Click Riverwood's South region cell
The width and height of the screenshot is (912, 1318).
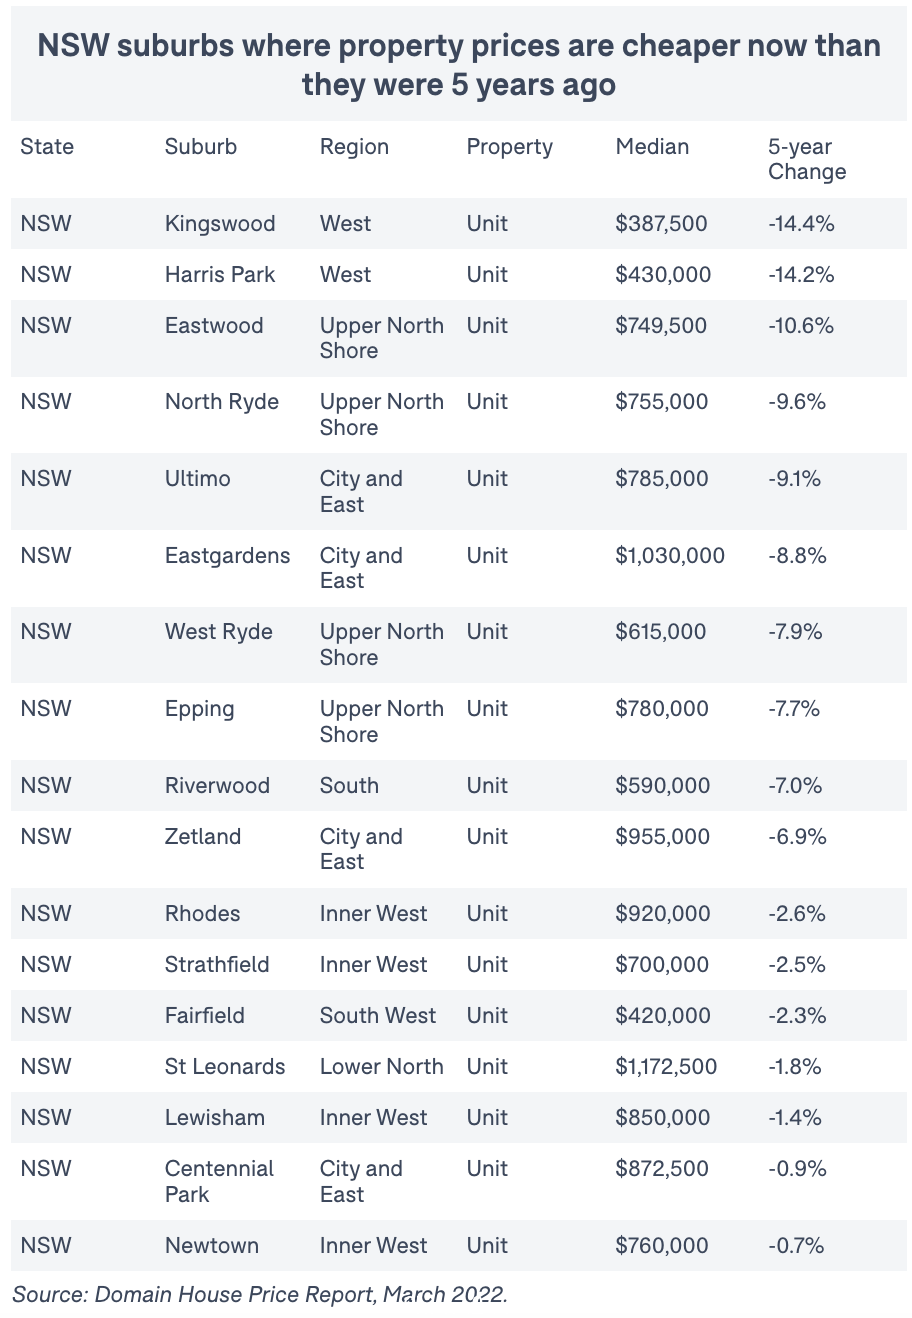(349, 786)
